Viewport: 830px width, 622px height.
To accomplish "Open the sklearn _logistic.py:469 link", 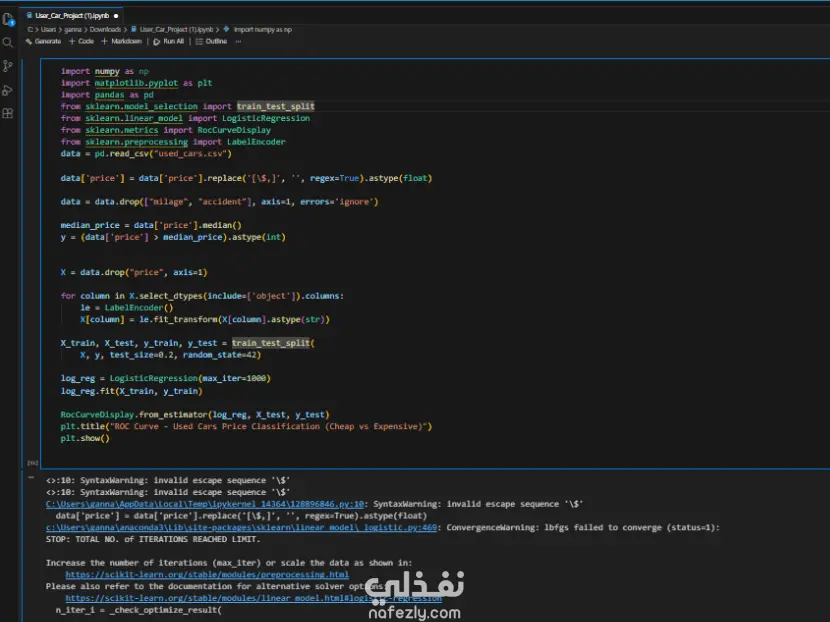I will pyautogui.click(x=241, y=527).
